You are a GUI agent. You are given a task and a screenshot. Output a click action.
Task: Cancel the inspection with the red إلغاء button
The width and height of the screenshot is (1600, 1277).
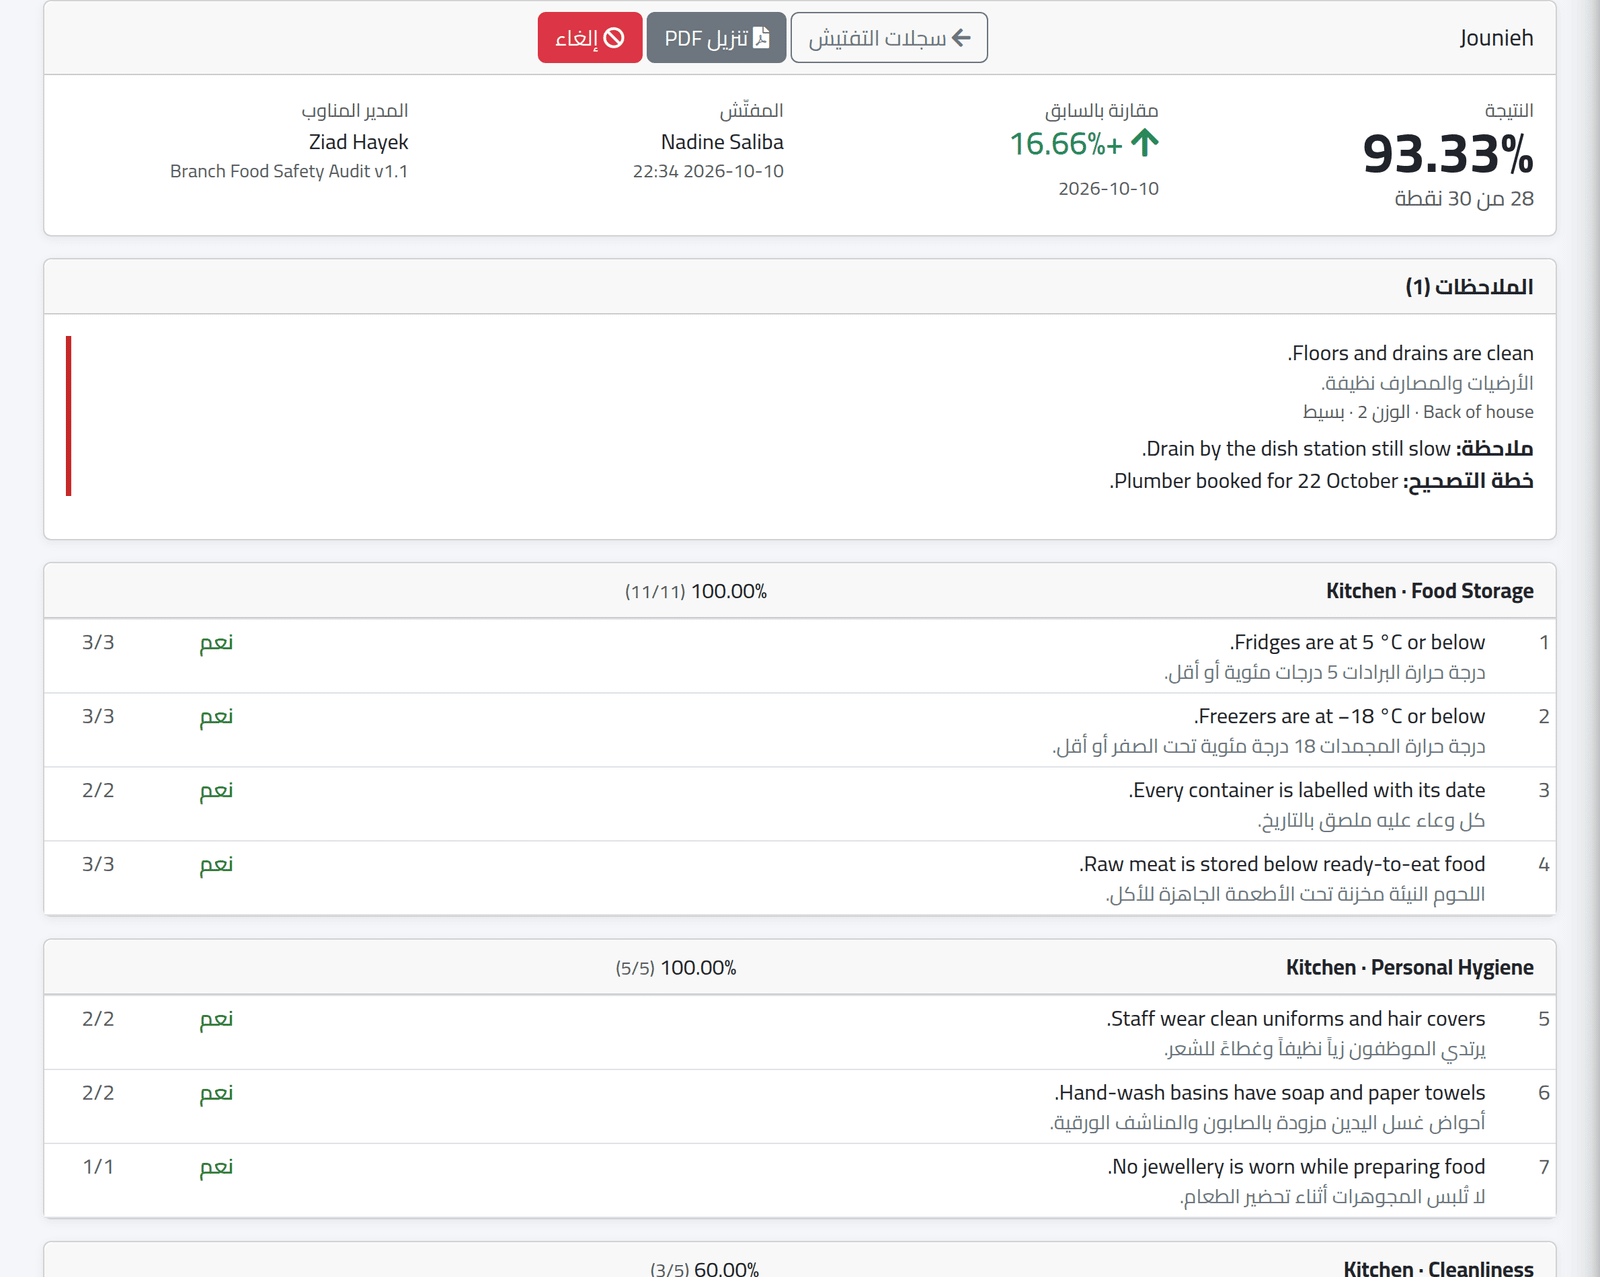[590, 38]
